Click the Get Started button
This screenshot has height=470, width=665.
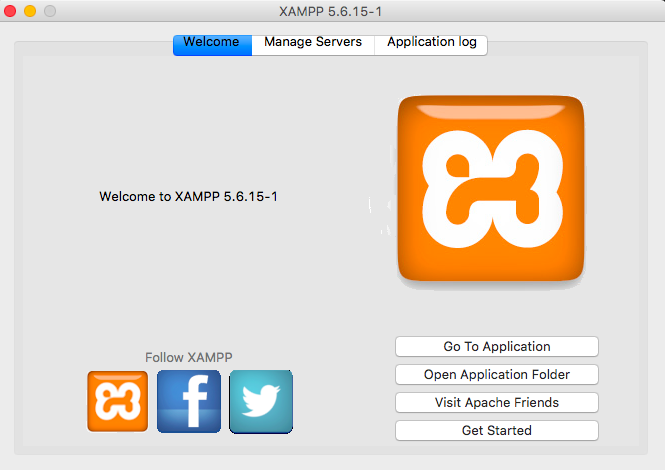click(x=497, y=431)
